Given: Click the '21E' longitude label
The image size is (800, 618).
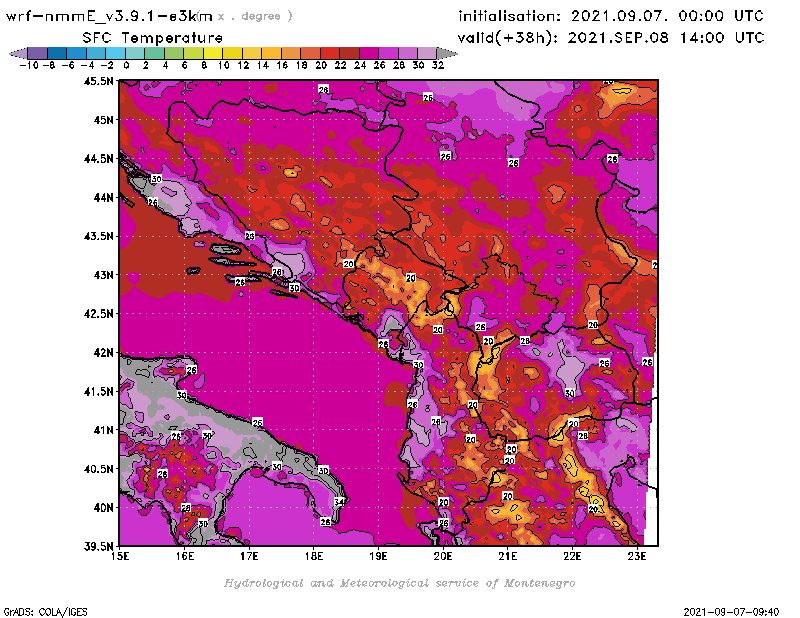Looking at the screenshot, I should click(508, 556).
